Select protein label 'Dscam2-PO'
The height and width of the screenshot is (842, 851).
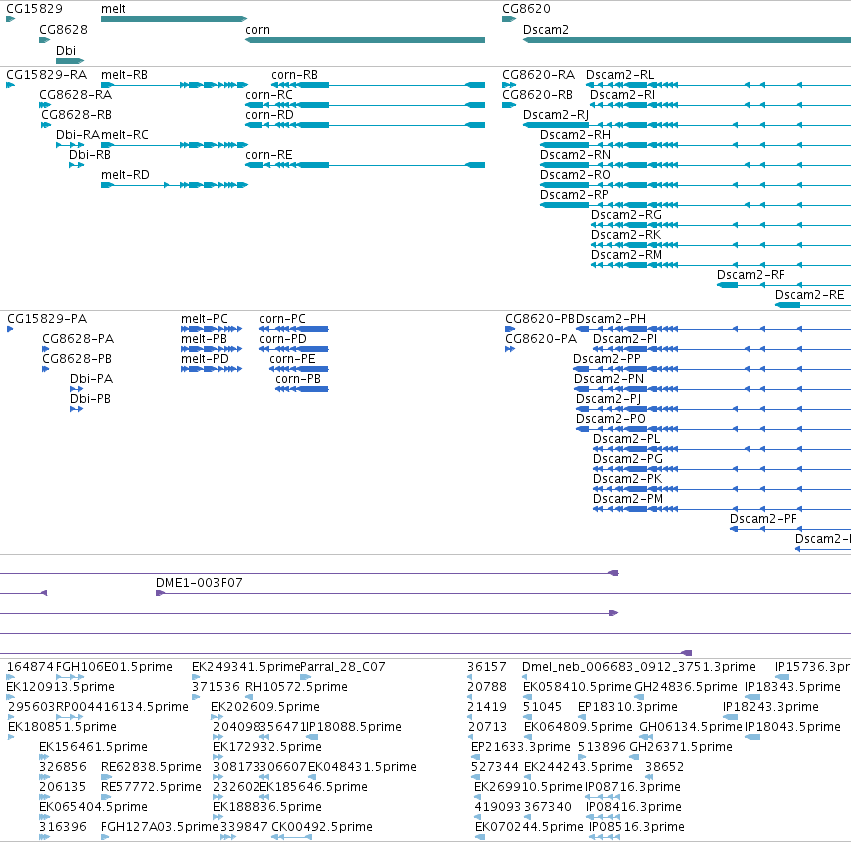pyautogui.click(x=611, y=419)
